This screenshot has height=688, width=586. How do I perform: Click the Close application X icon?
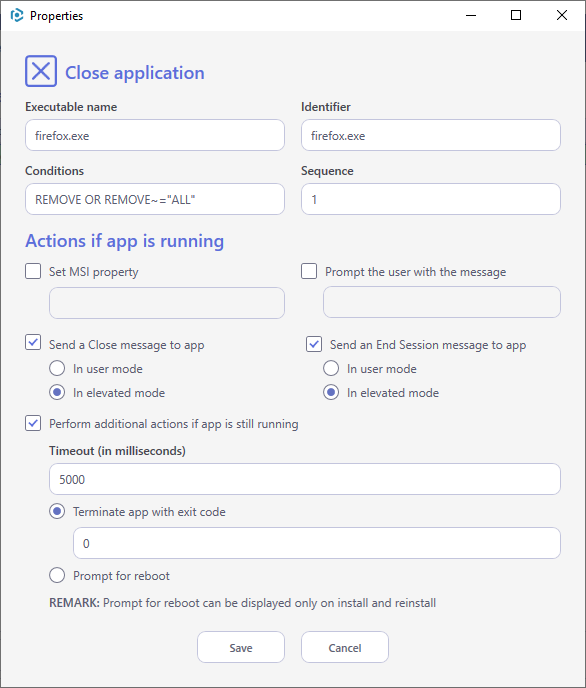(x=41, y=71)
